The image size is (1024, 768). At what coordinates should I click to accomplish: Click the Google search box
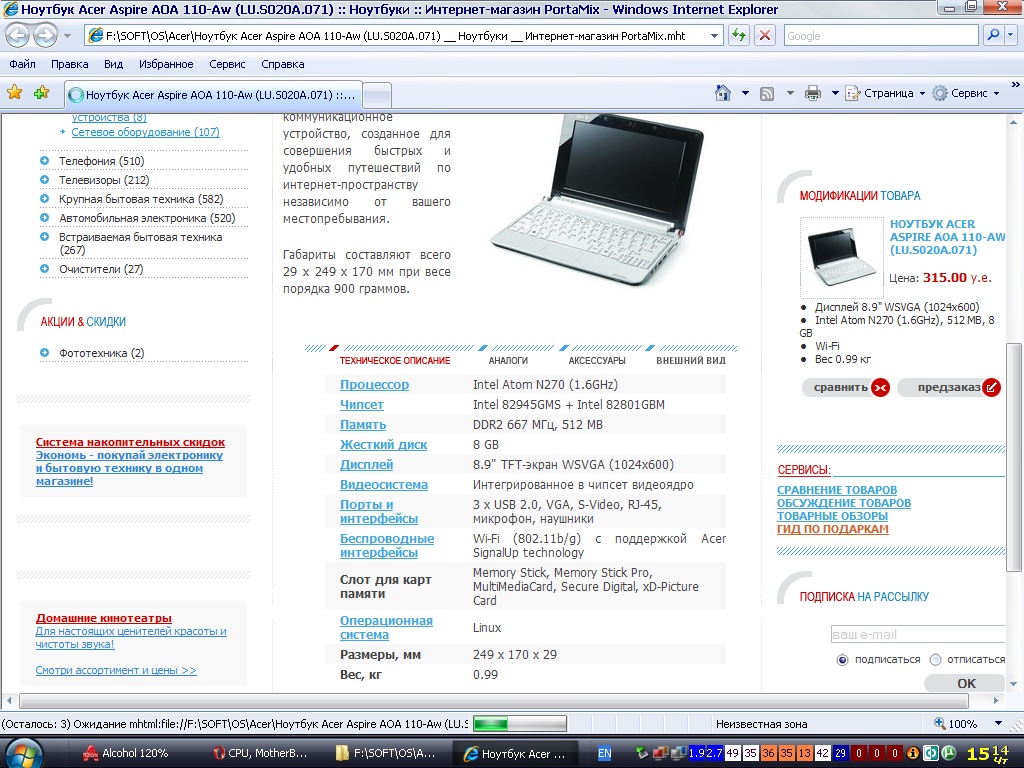(x=881, y=35)
